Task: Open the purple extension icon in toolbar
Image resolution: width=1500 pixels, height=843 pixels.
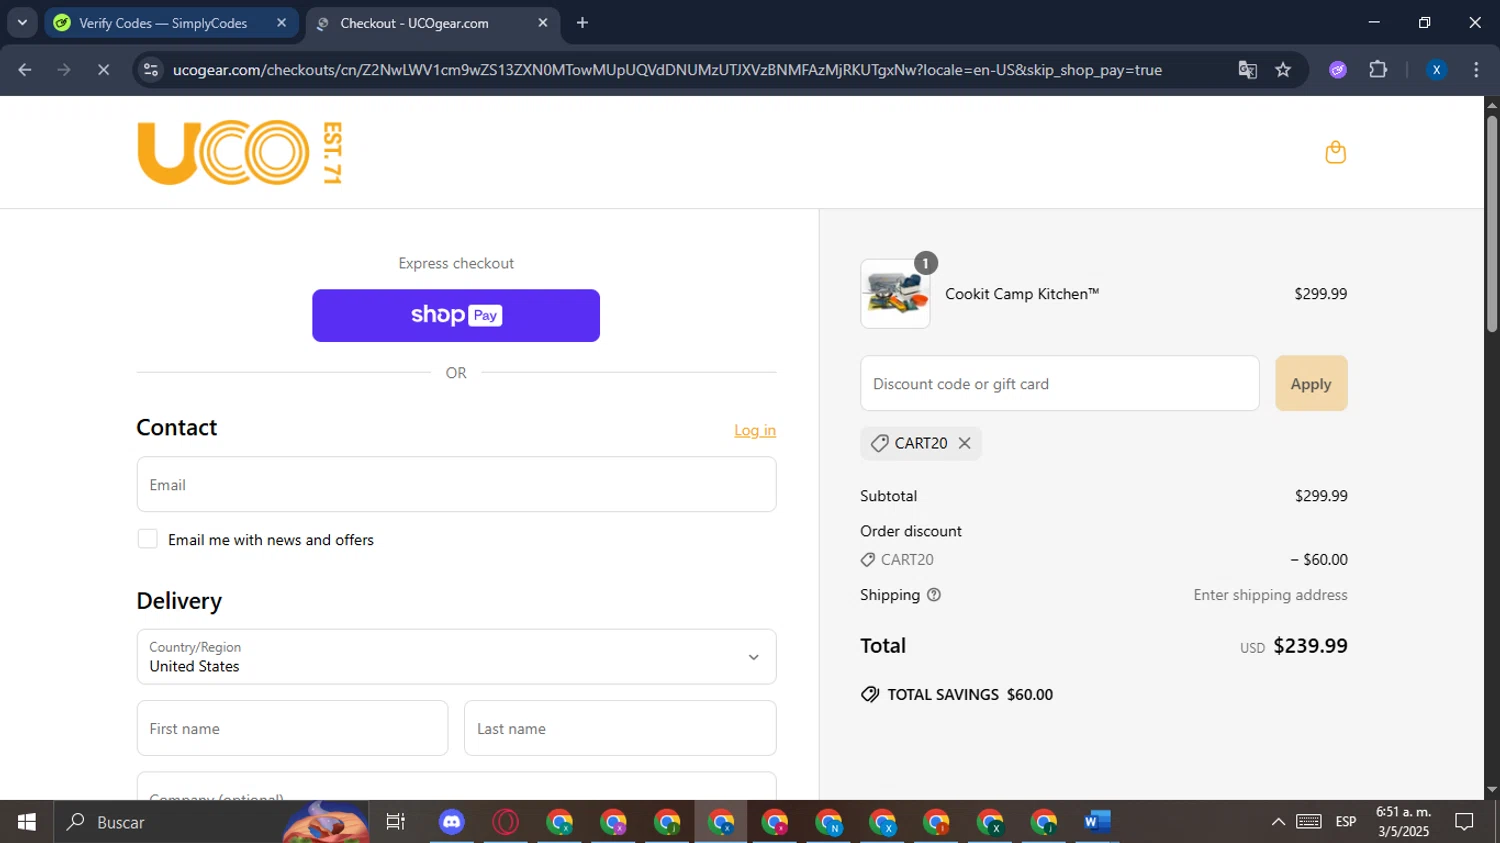Action: coord(1338,70)
